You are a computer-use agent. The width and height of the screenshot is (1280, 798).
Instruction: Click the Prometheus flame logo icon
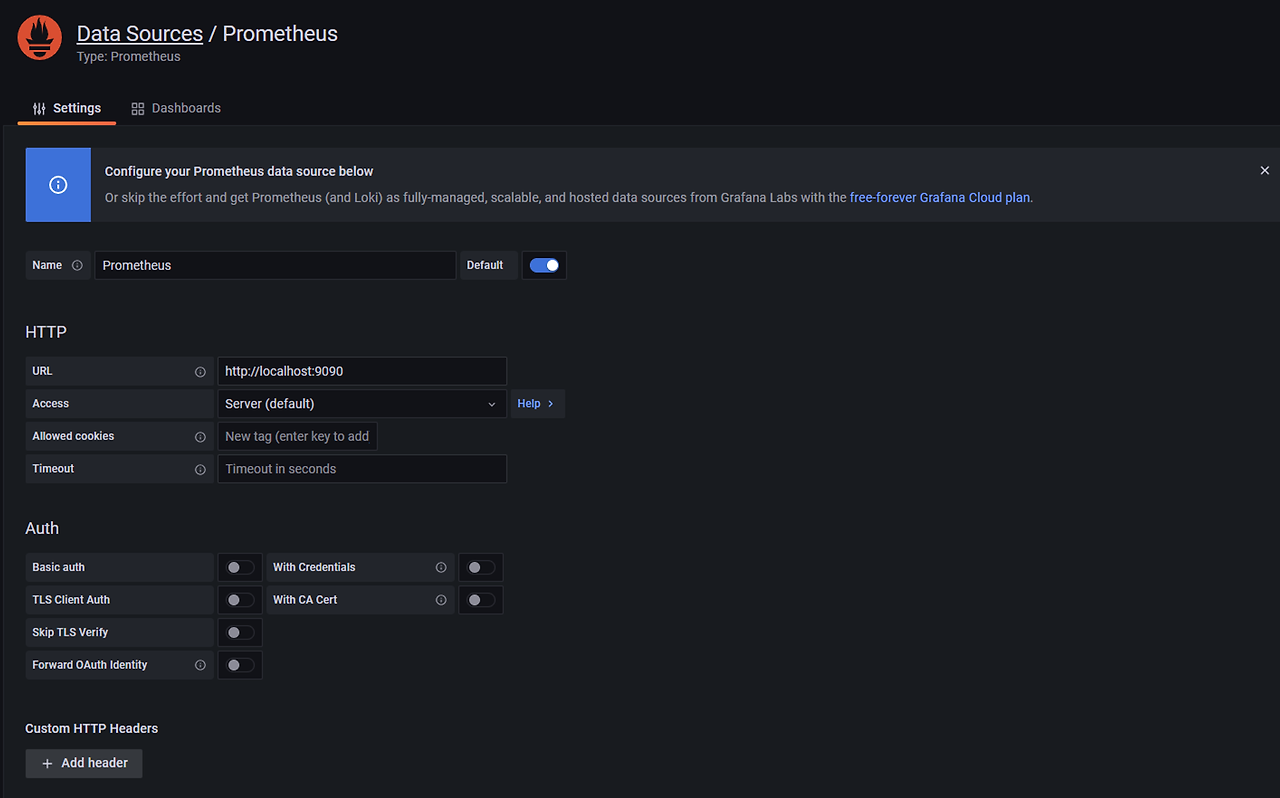(x=39, y=38)
